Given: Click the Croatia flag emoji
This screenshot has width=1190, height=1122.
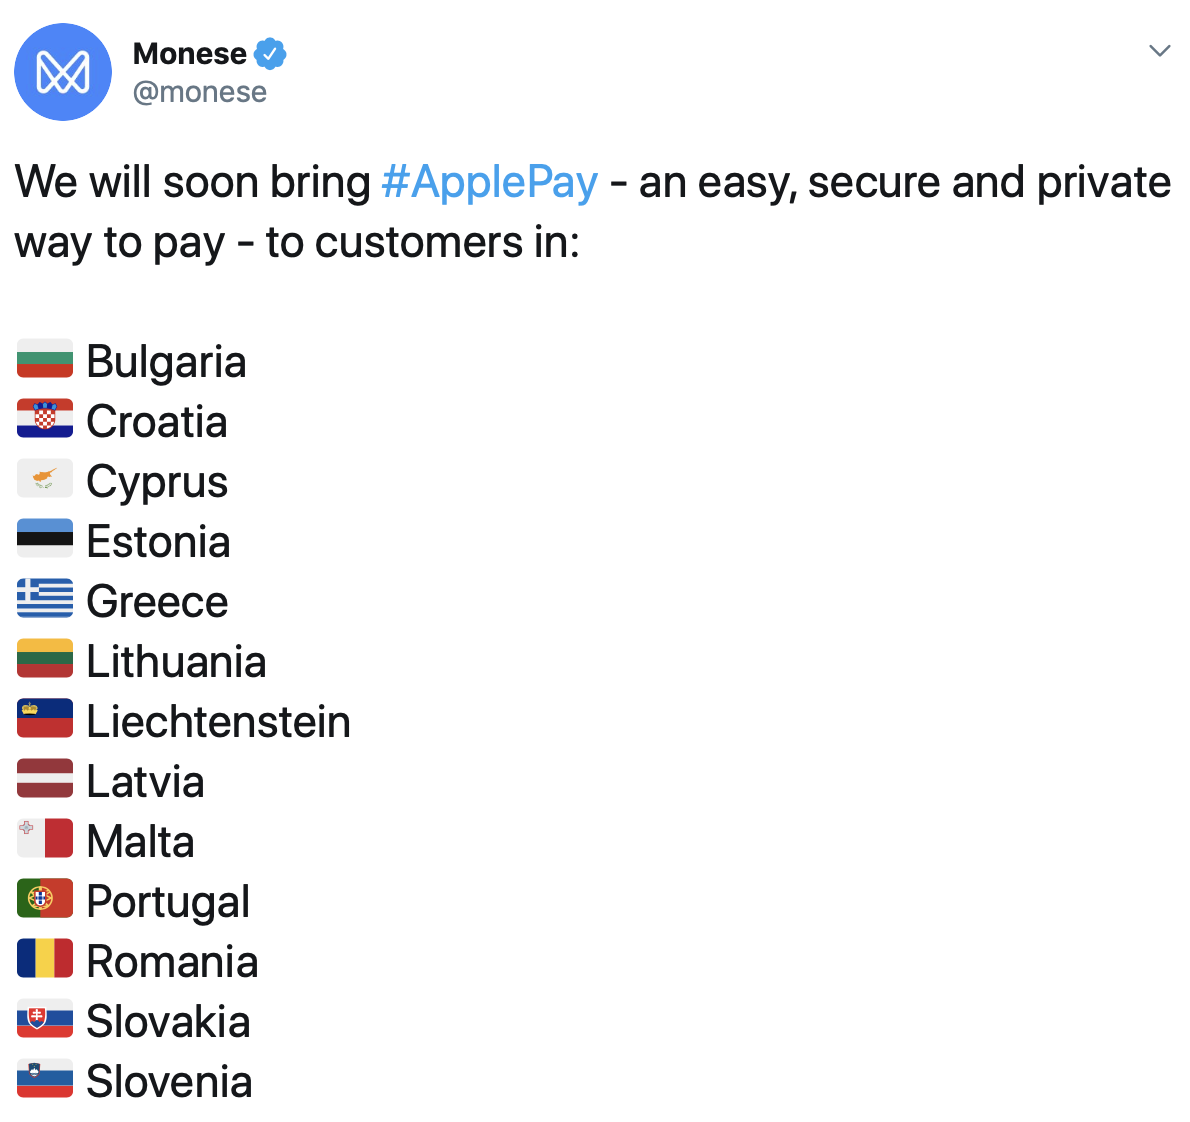Looking at the screenshot, I should [x=45, y=418].
